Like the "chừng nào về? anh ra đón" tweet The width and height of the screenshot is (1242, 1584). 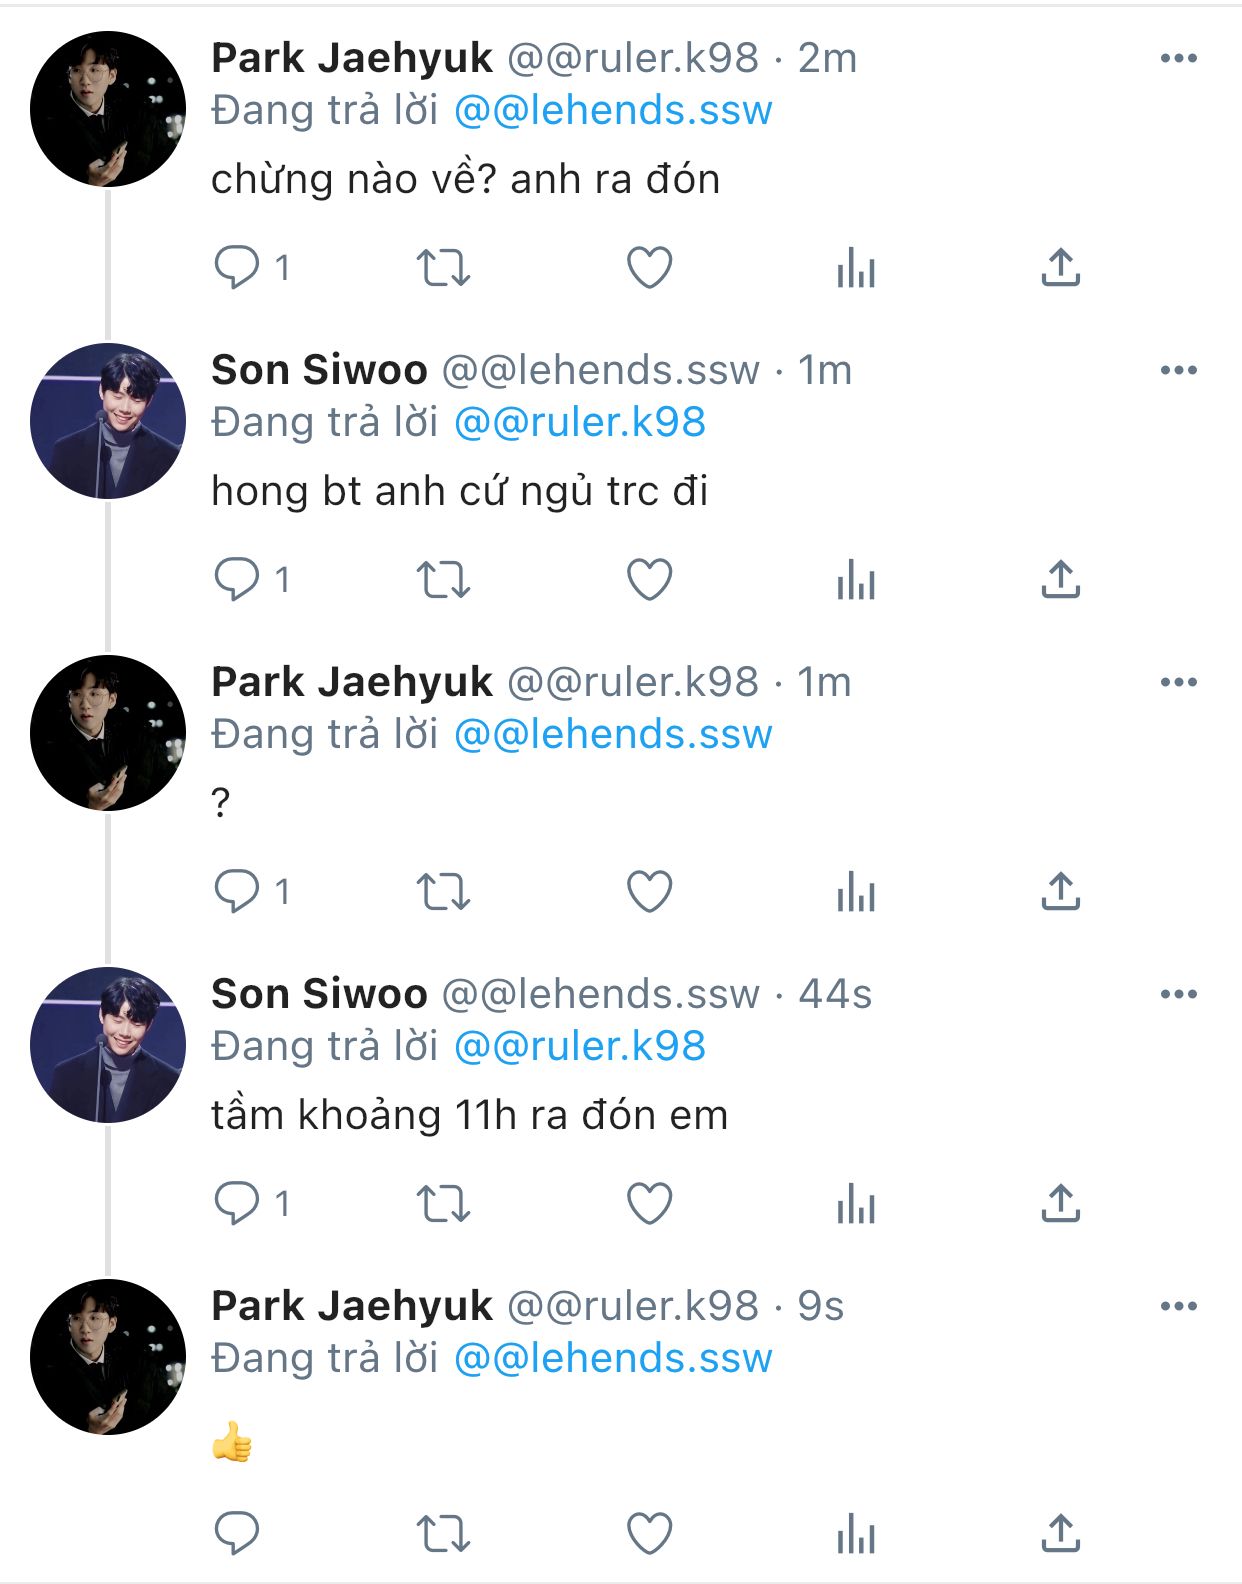tap(649, 268)
